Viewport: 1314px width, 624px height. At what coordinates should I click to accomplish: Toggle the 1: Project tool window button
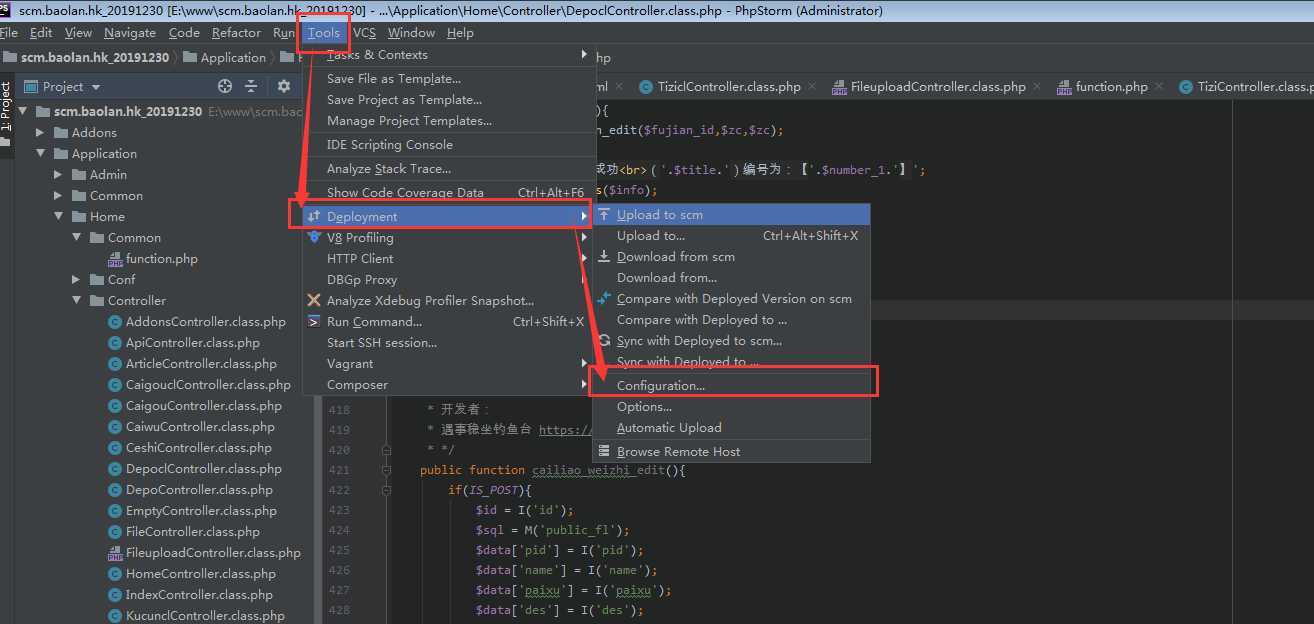(x=6, y=107)
